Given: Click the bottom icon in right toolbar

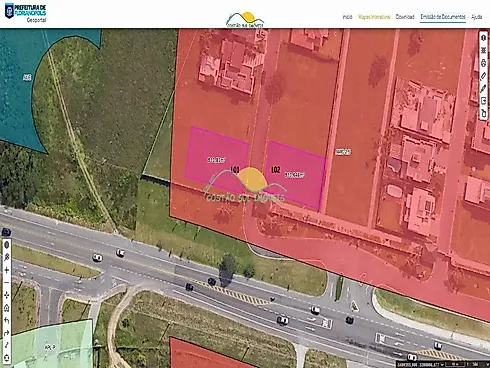Looking at the screenshot, I should [x=483, y=114].
